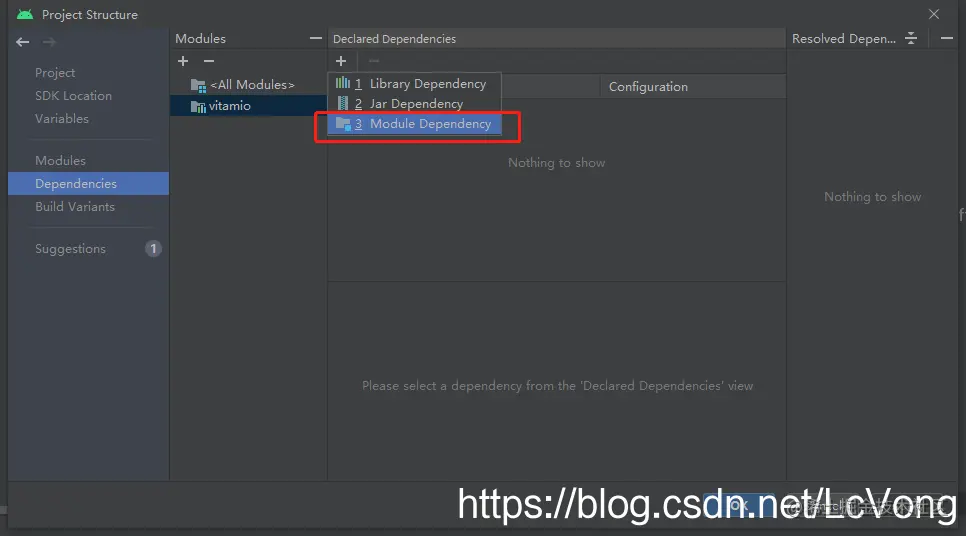This screenshot has height=536, width=966.
Task: Select <All Modules> in tree
Action: [252, 84]
